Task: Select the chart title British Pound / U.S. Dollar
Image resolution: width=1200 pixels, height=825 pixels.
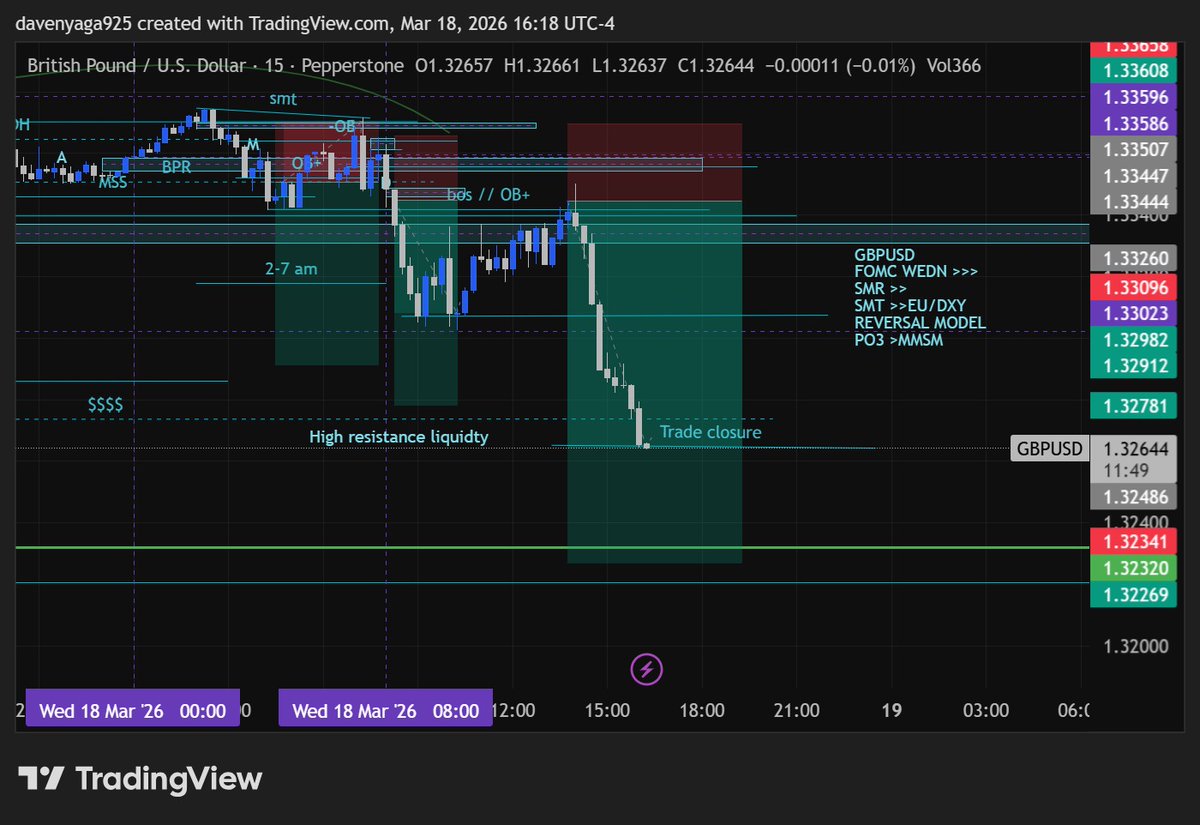Action: [x=137, y=66]
